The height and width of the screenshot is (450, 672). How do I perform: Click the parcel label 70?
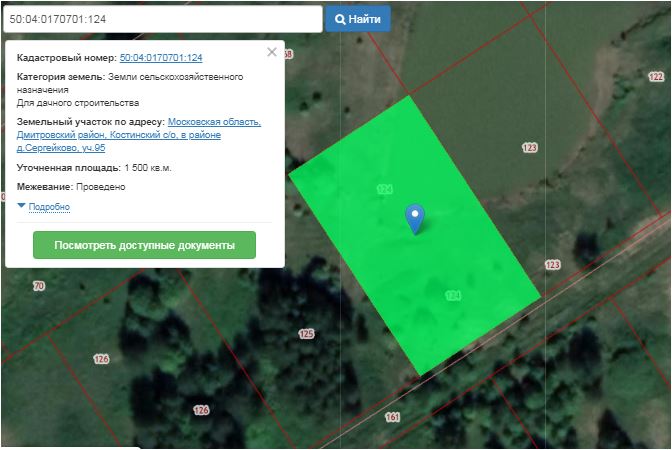coord(39,286)
